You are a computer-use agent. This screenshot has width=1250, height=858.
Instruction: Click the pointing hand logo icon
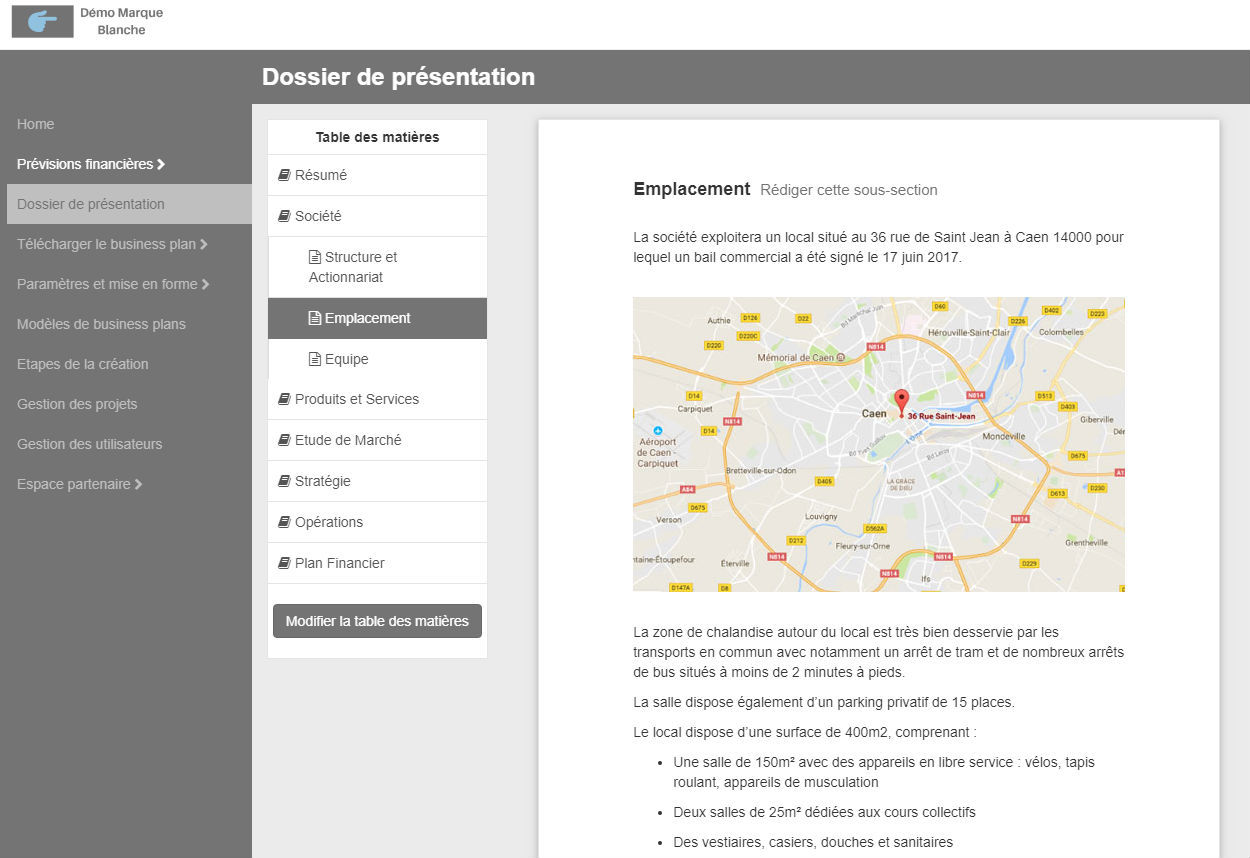click(43, 21)
